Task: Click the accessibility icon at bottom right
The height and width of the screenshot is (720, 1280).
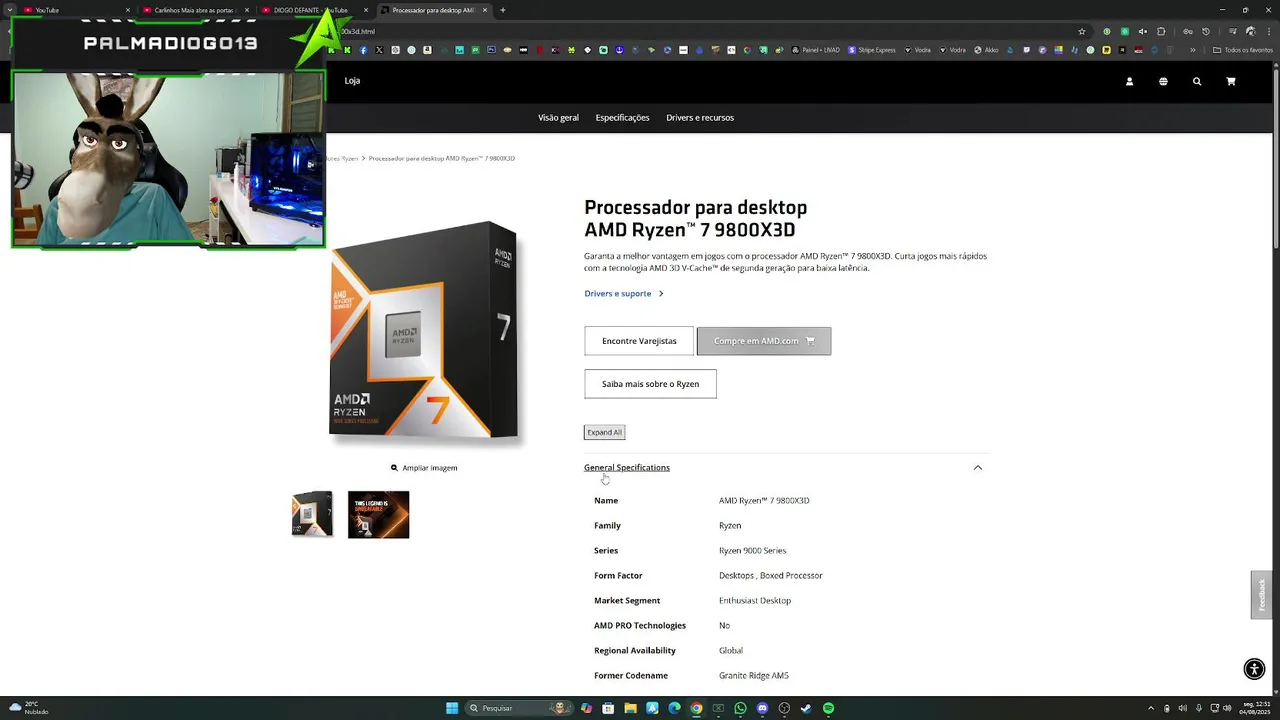Action: 1254,669
